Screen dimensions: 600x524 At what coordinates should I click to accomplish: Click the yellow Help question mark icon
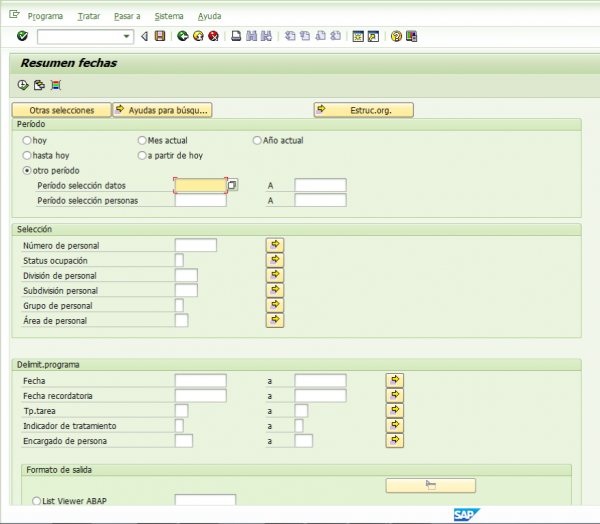pos(396,37)
